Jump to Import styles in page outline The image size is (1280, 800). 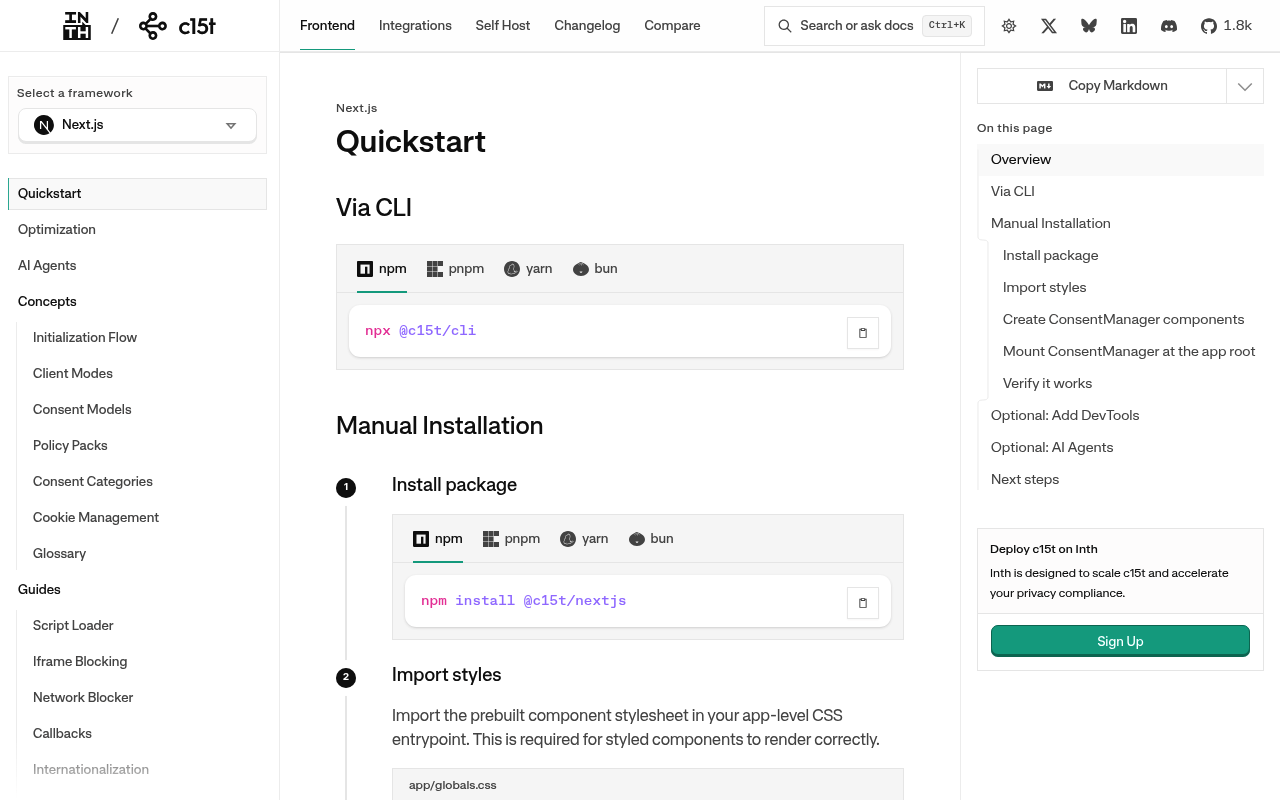pos(1044,288)
